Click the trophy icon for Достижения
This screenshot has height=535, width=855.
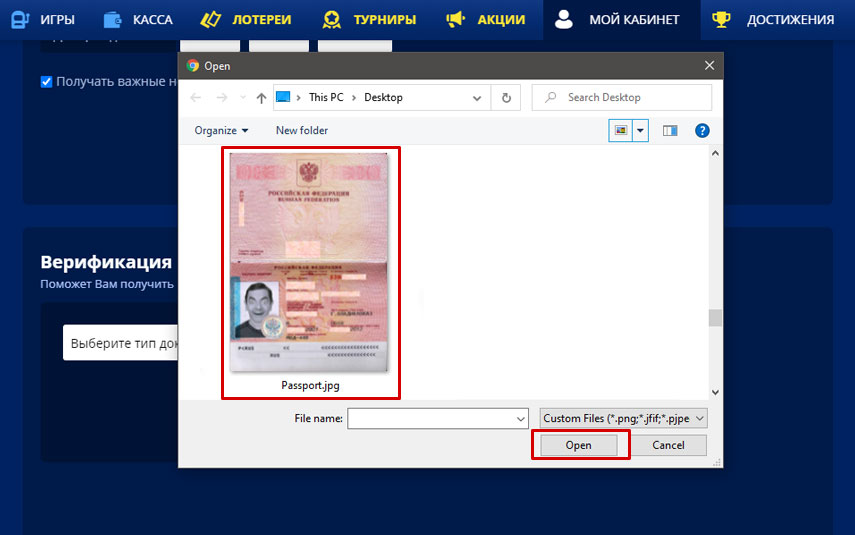pos(720,19)
